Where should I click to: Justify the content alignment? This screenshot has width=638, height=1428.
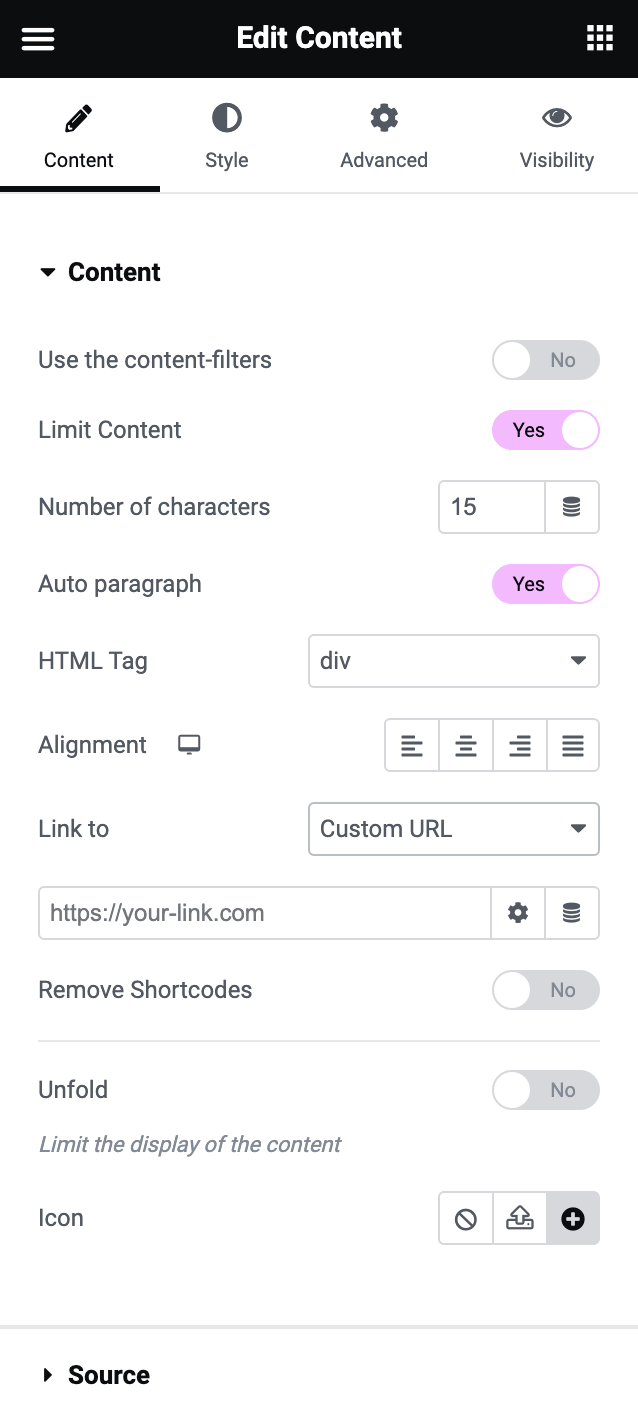point(573,745)
